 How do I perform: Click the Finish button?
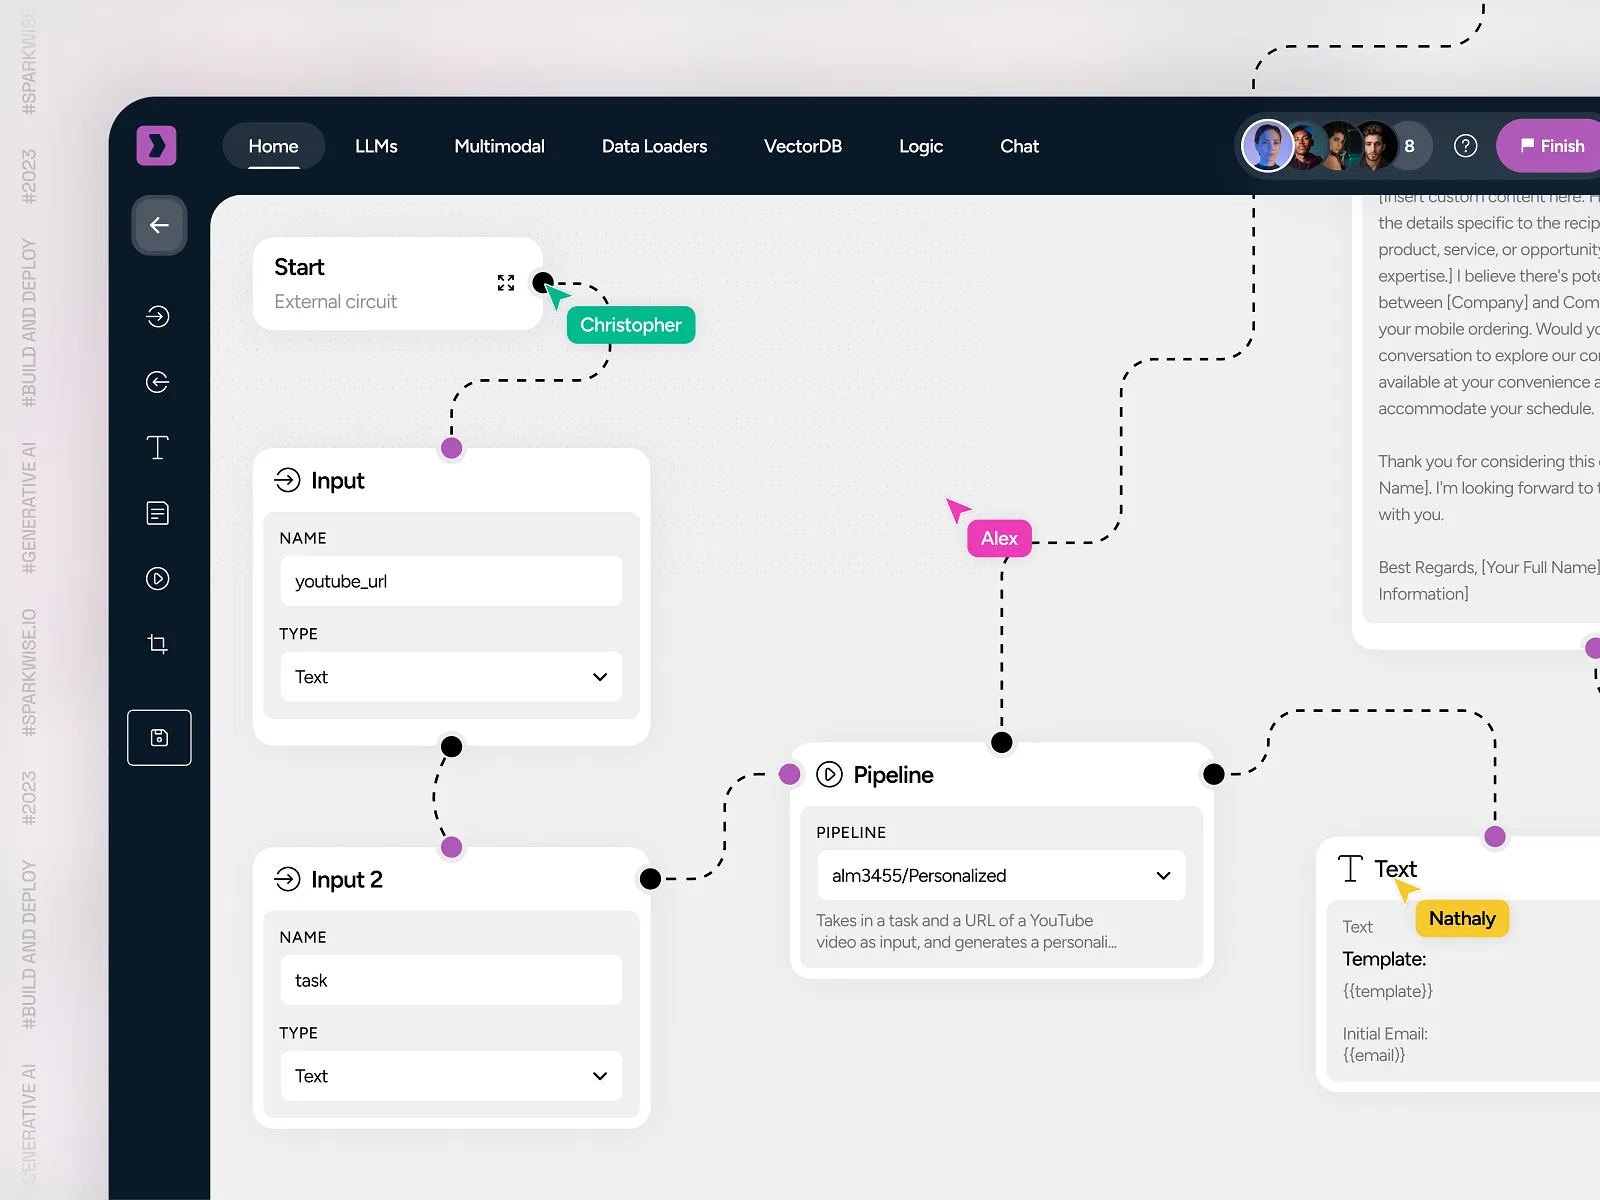(x=1551, y=146)
